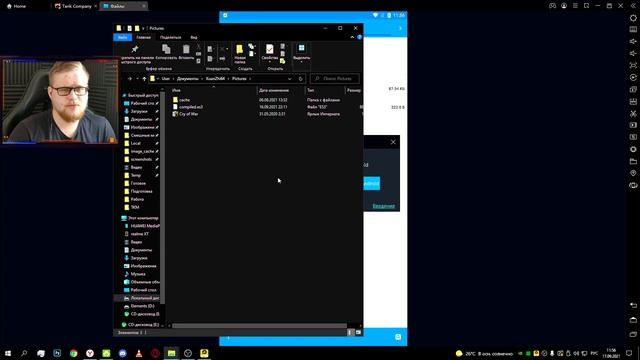Open VLC cone icon on taskbar

139,353
